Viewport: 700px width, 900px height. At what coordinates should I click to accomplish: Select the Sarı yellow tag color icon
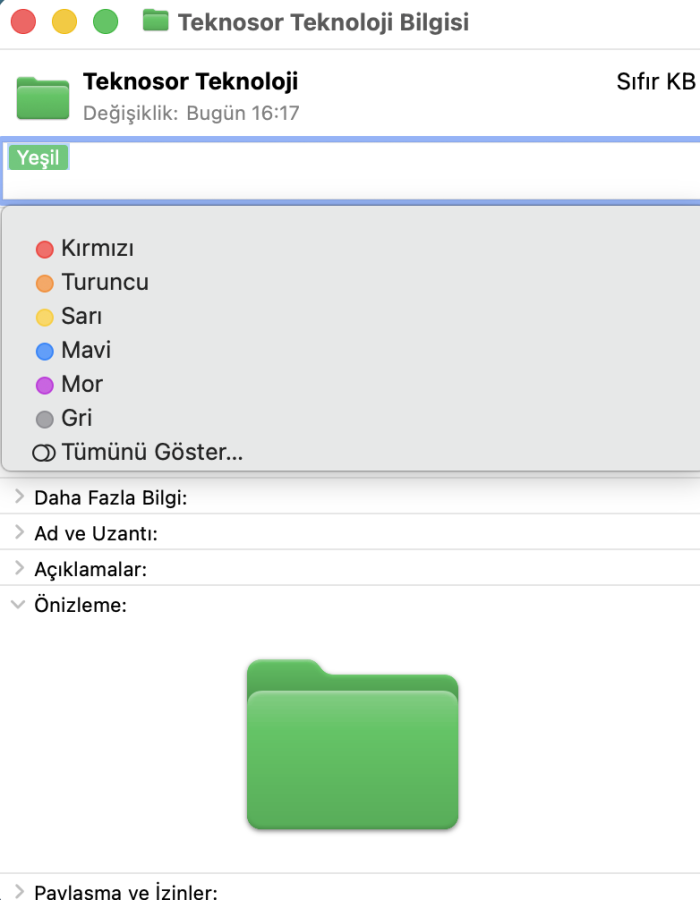click(44, 316)
